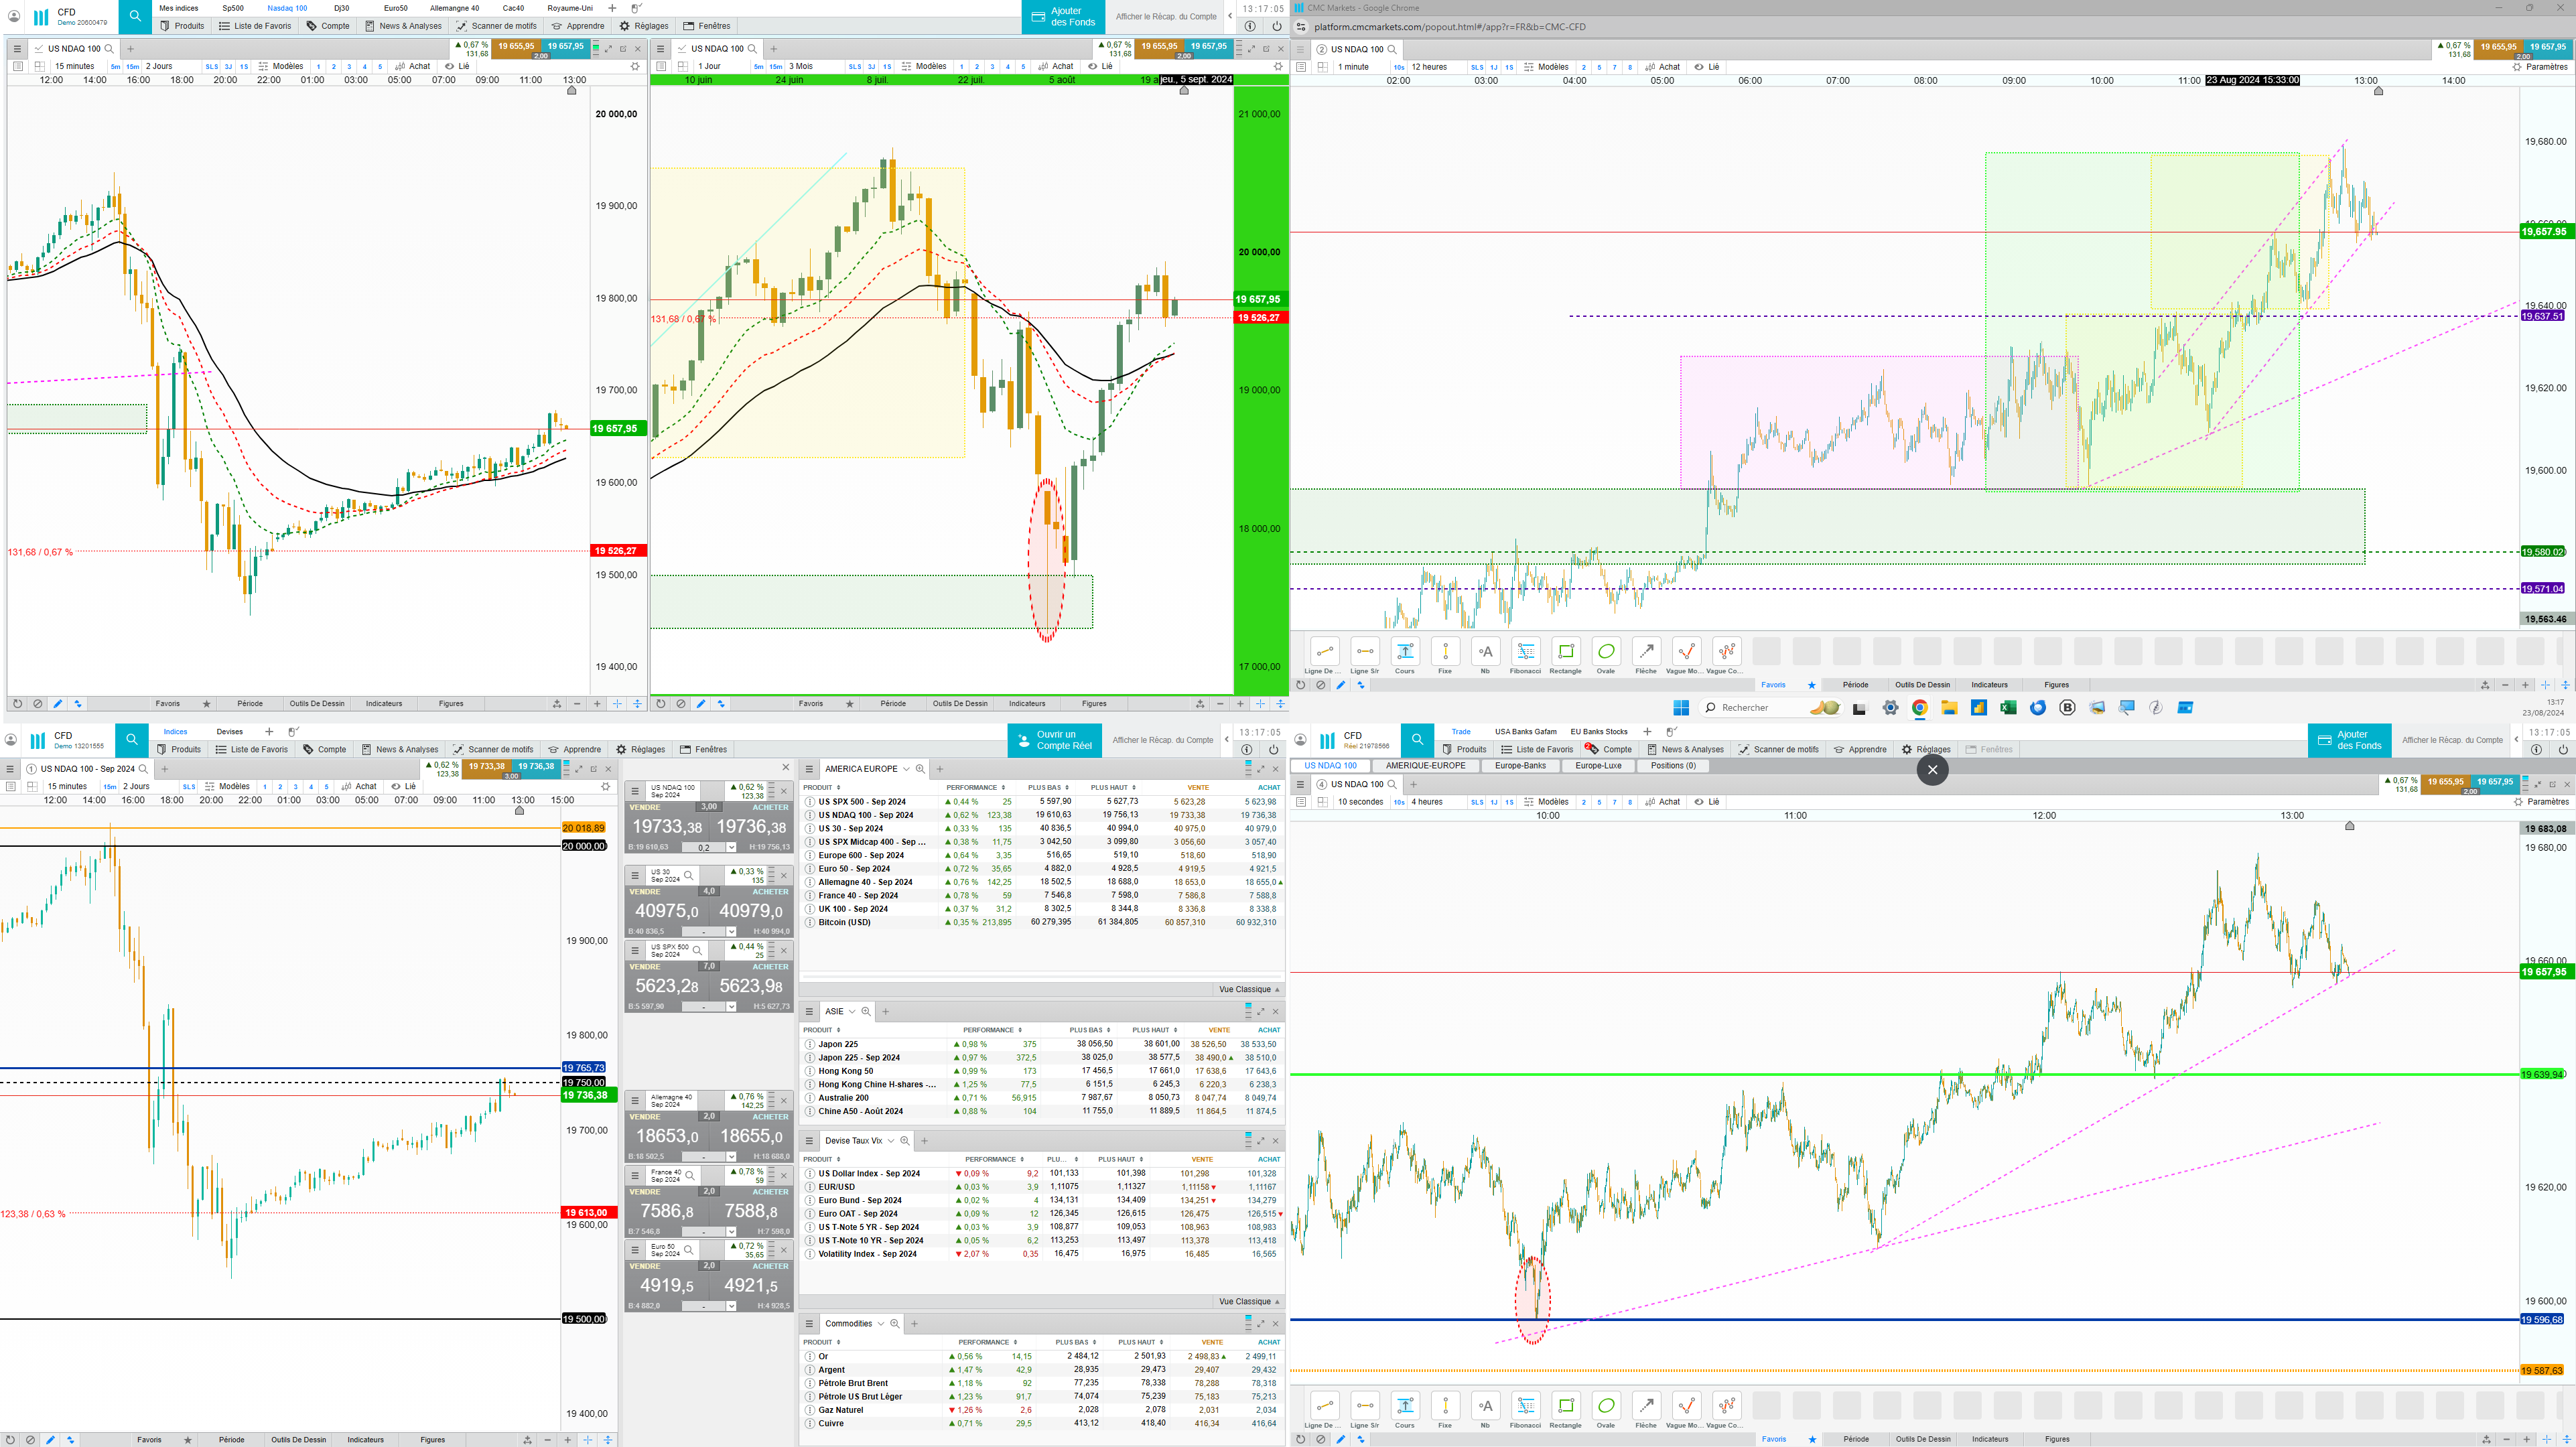Screen dimensions: 2576x1447
Task: Expand the Commodities watchlist dropdown arrow
Action: point(880,1324)
